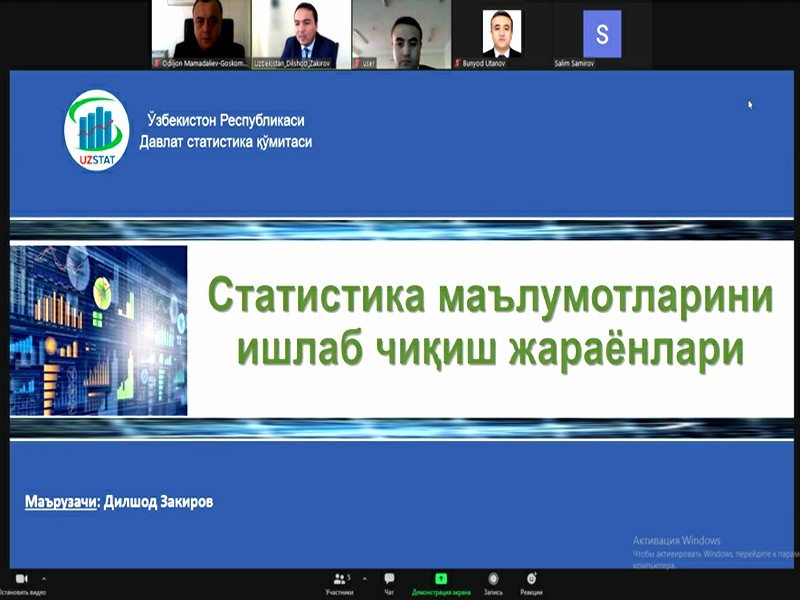Select the Чат menu item
Image resolution: width=800 pixels, height=600 pixels.
(389, 590)
